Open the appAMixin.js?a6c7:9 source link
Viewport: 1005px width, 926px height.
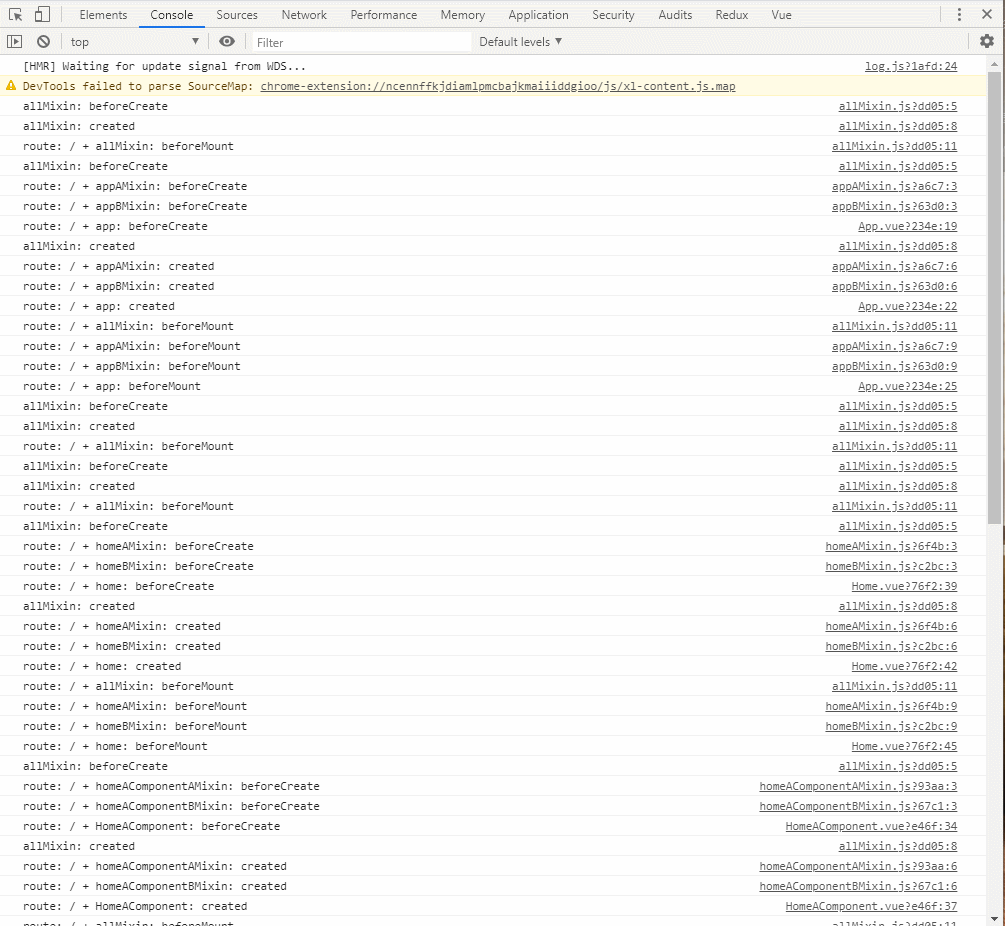894,346
